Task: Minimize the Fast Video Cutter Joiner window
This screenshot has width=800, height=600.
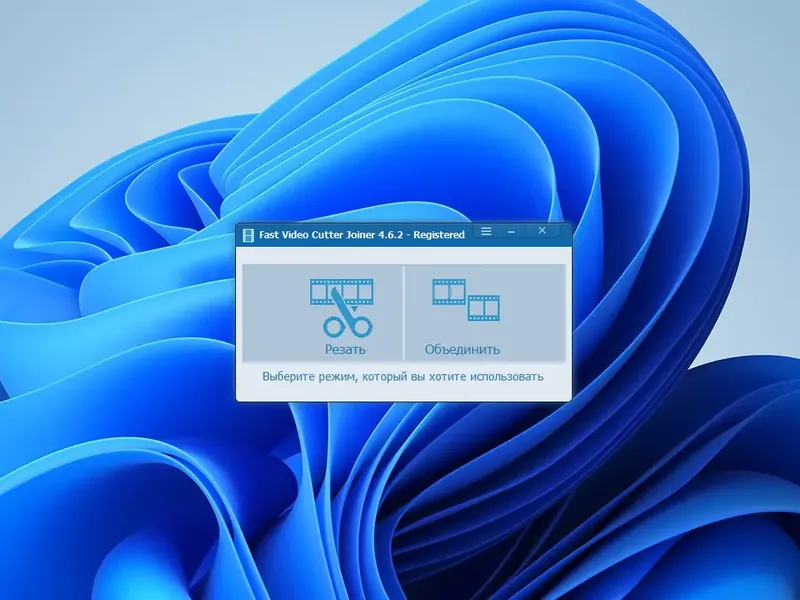Action: 511,232
